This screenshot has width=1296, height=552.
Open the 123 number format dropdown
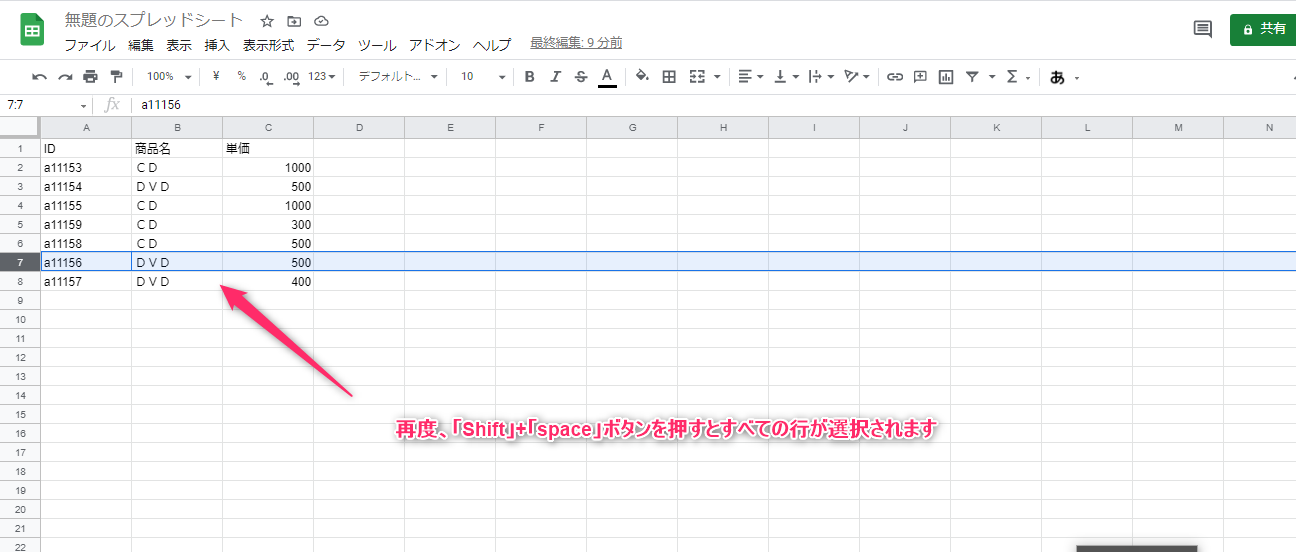click(x=321, y=77)
